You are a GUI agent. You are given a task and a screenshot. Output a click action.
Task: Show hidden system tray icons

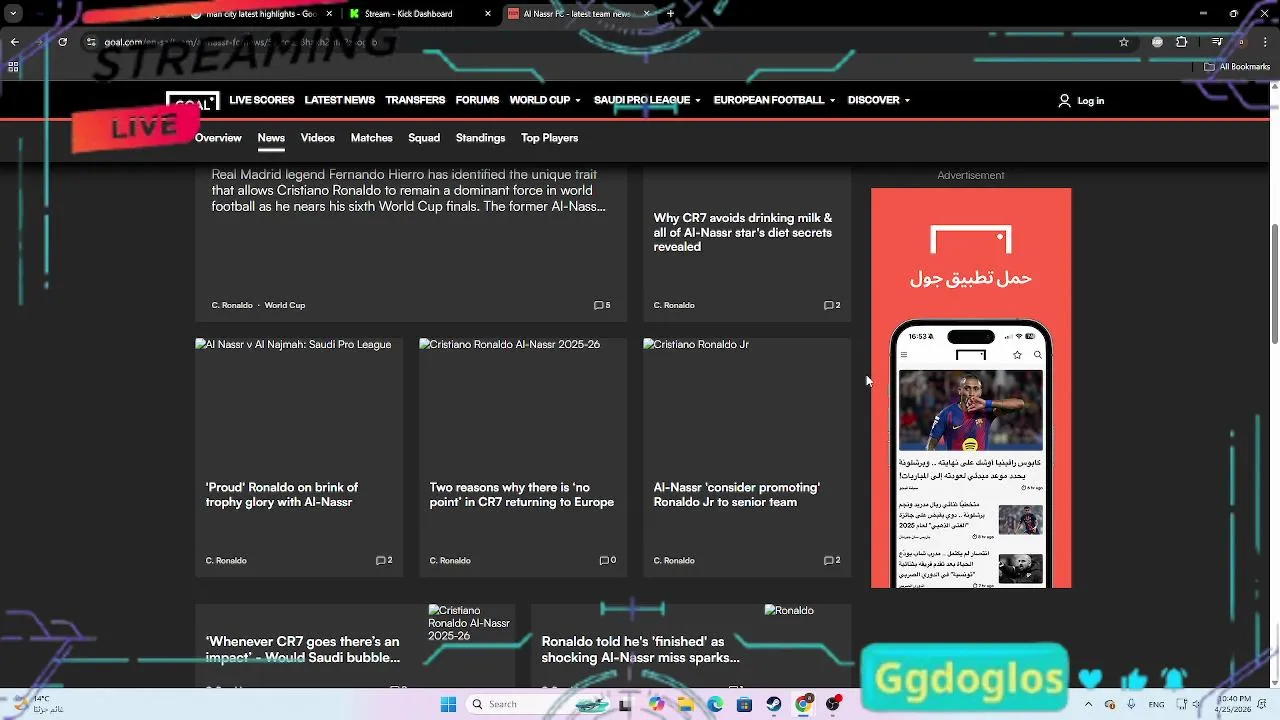(1089, 704)
